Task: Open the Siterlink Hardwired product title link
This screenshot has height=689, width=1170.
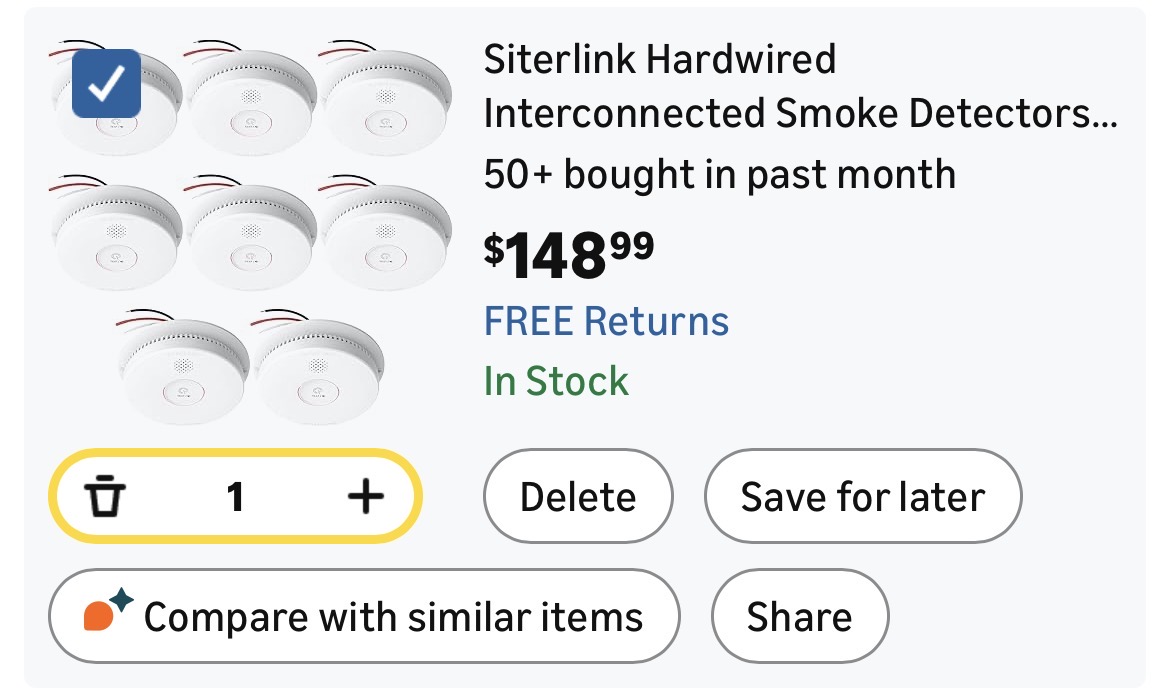Action: click(x=798, y=87)
